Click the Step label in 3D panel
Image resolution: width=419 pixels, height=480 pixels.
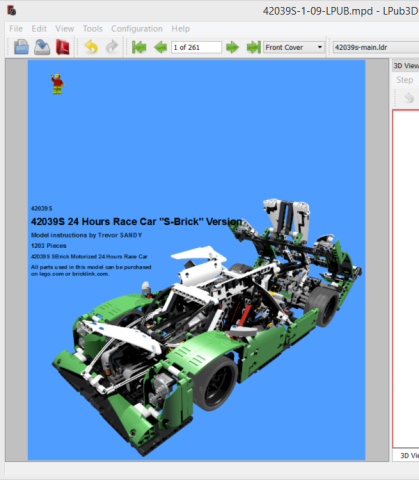(404, 80)
